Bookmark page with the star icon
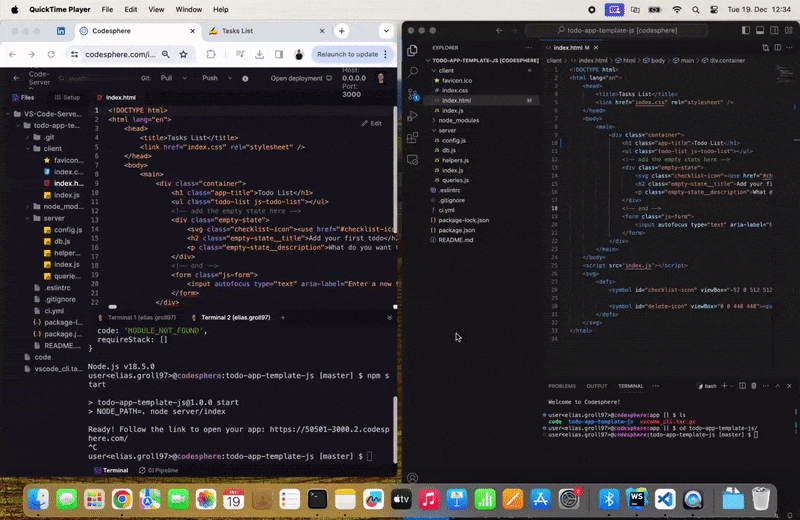Image resolution: width=800 pixels, height=520 pixels. click(x=182, y=54)
